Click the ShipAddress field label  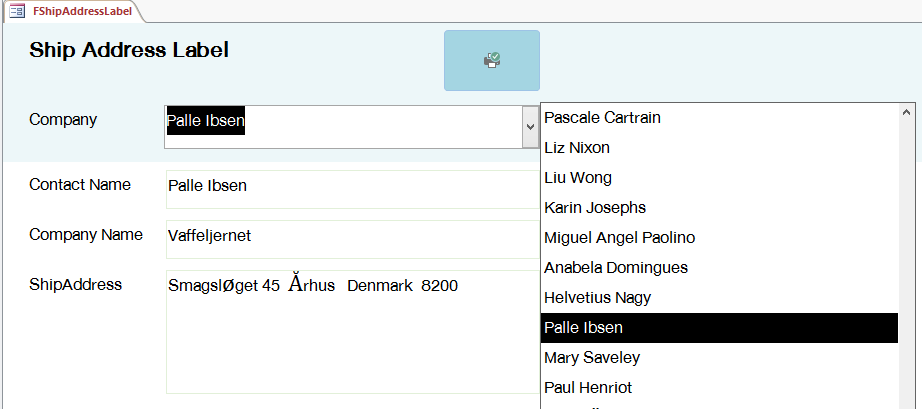[x=76, y=284]
